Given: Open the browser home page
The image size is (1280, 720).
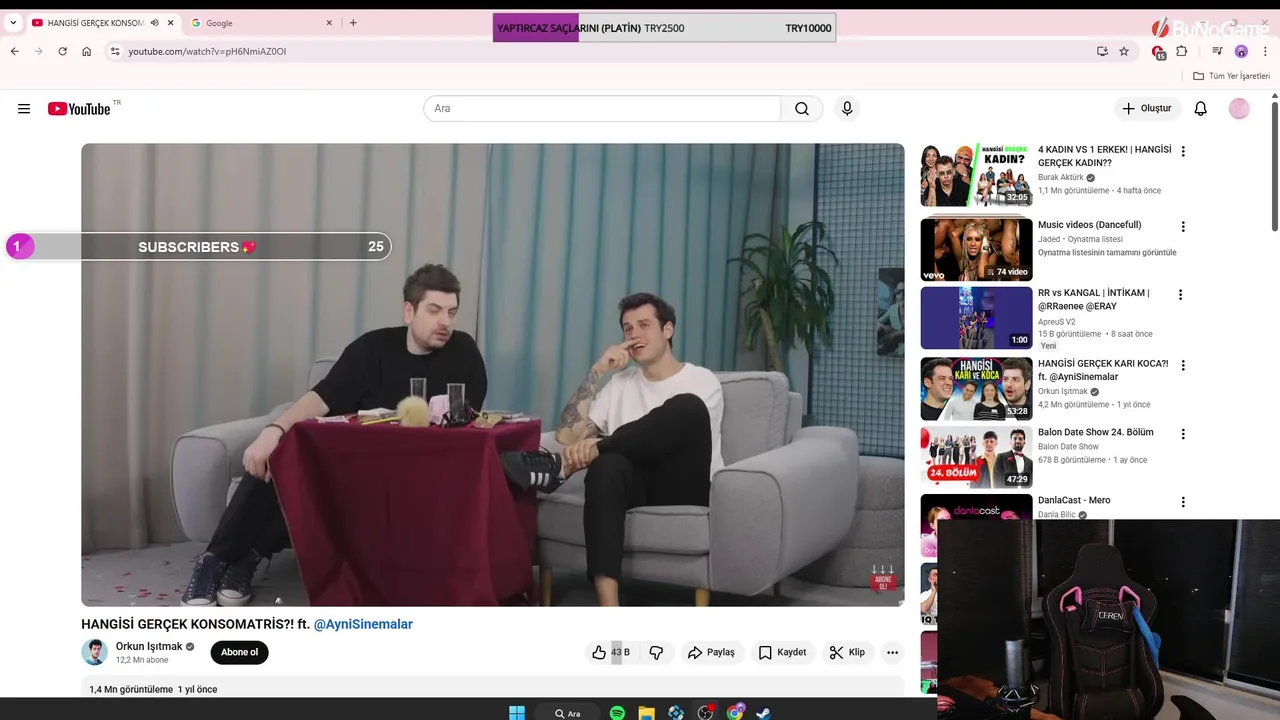Looking at the screenshot, I should pyautogui.click(x=87, y=51).
